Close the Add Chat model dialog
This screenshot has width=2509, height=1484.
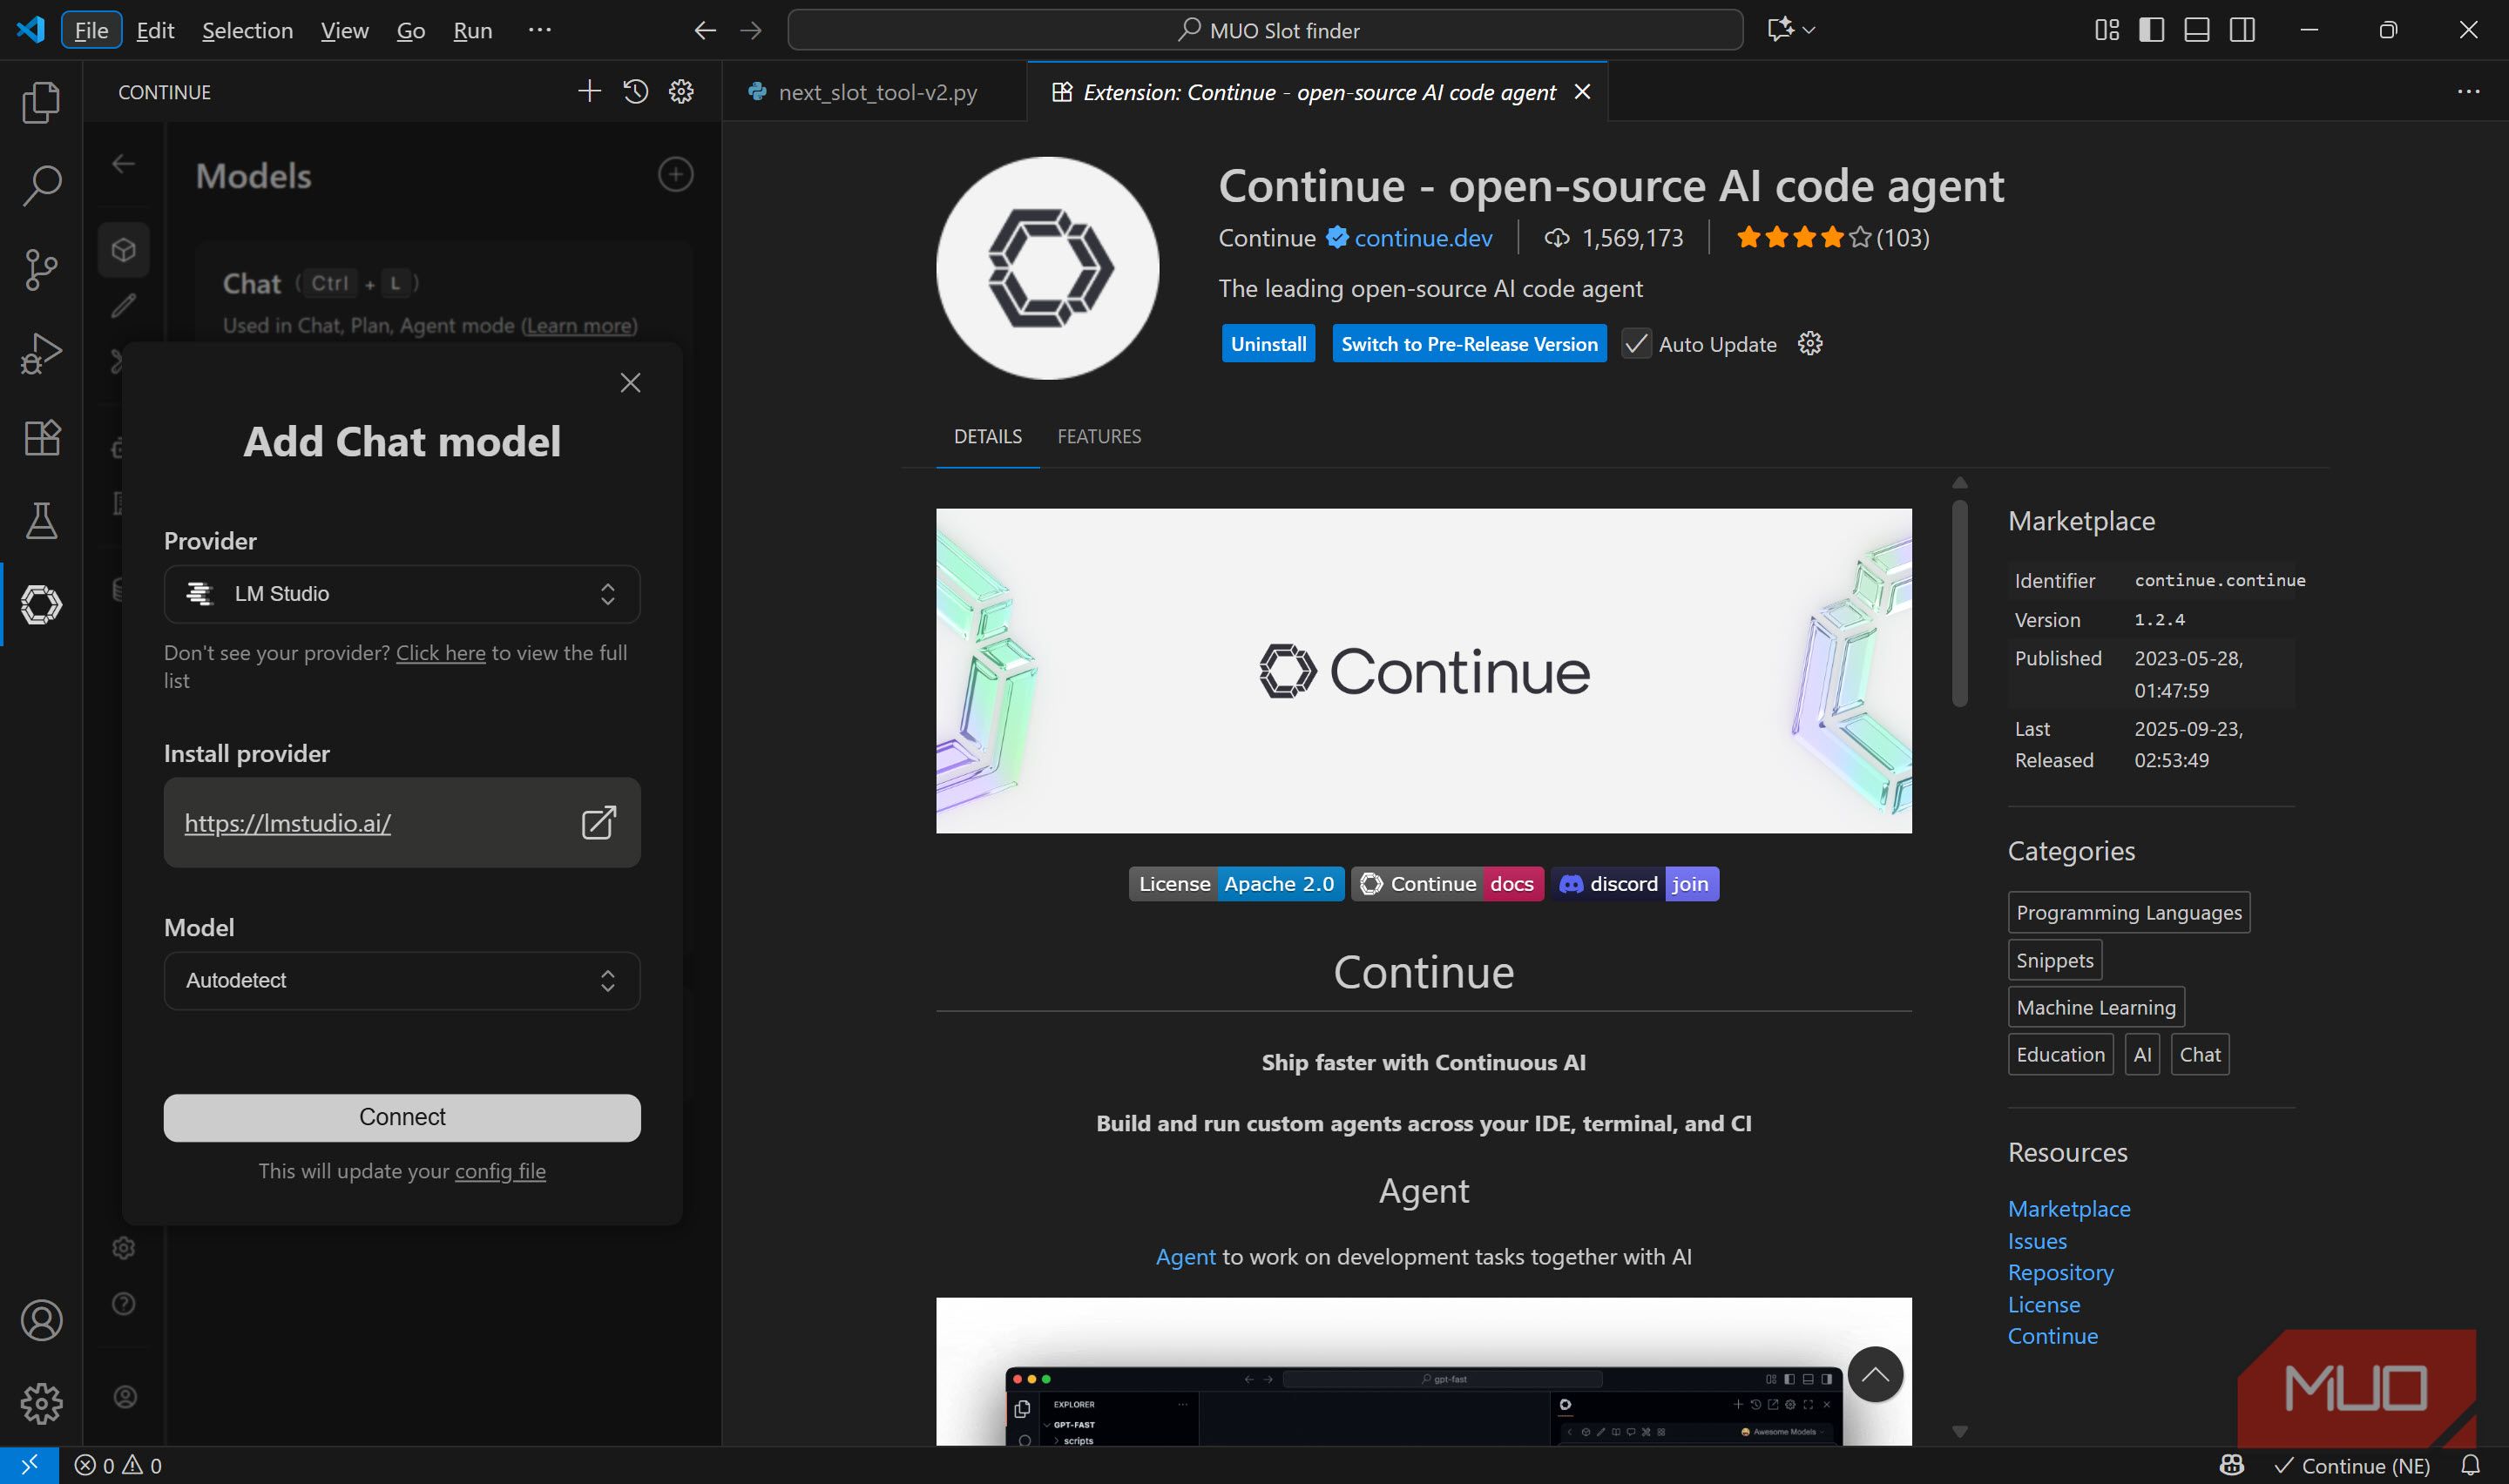coord(630,383)
